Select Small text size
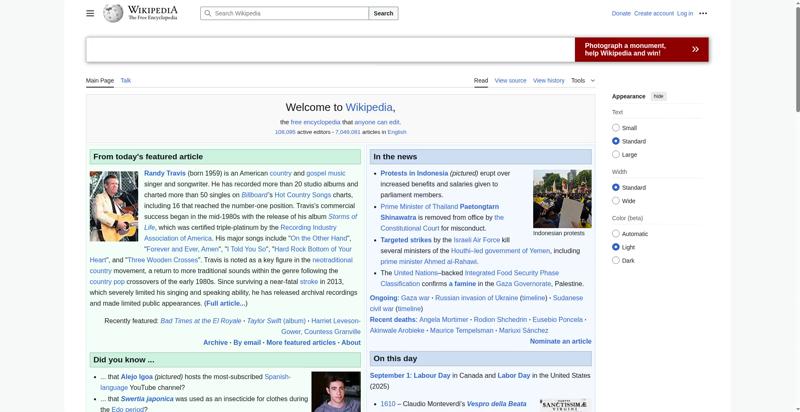This screenshot has width=800, height=412. (616, 127)
